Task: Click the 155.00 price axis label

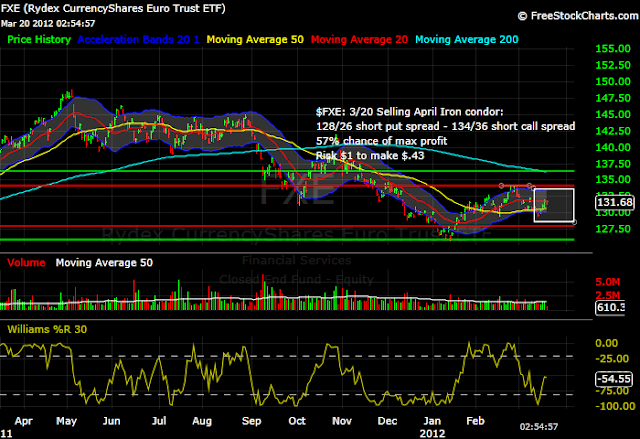Action: [613, 49]
